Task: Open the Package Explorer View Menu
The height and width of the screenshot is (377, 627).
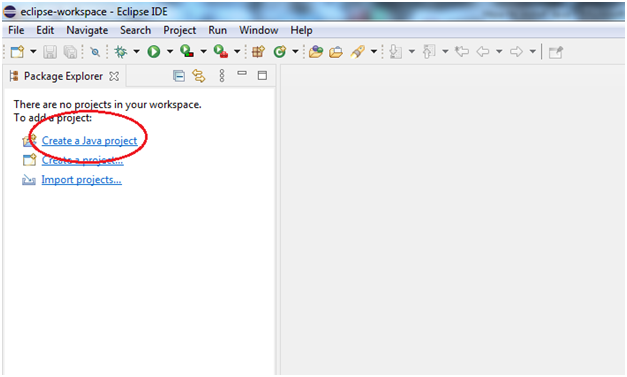Action: [x=222, y=76]
